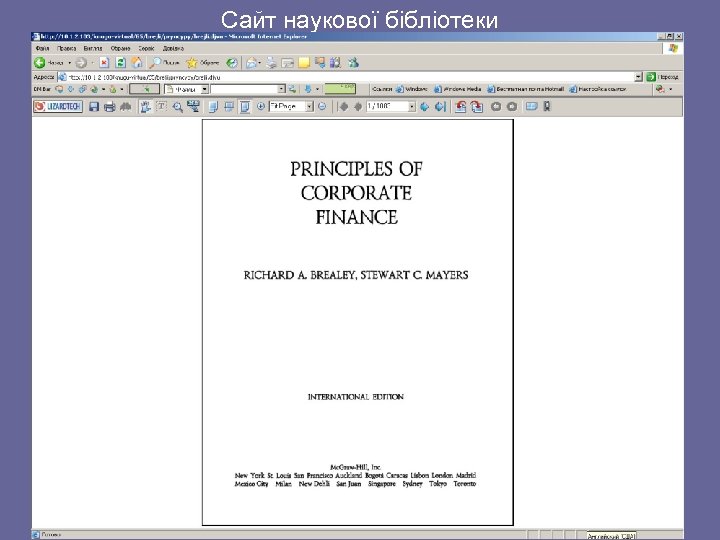Open the Обране menu
720x540 pixels.
click(x=120, y=48)
